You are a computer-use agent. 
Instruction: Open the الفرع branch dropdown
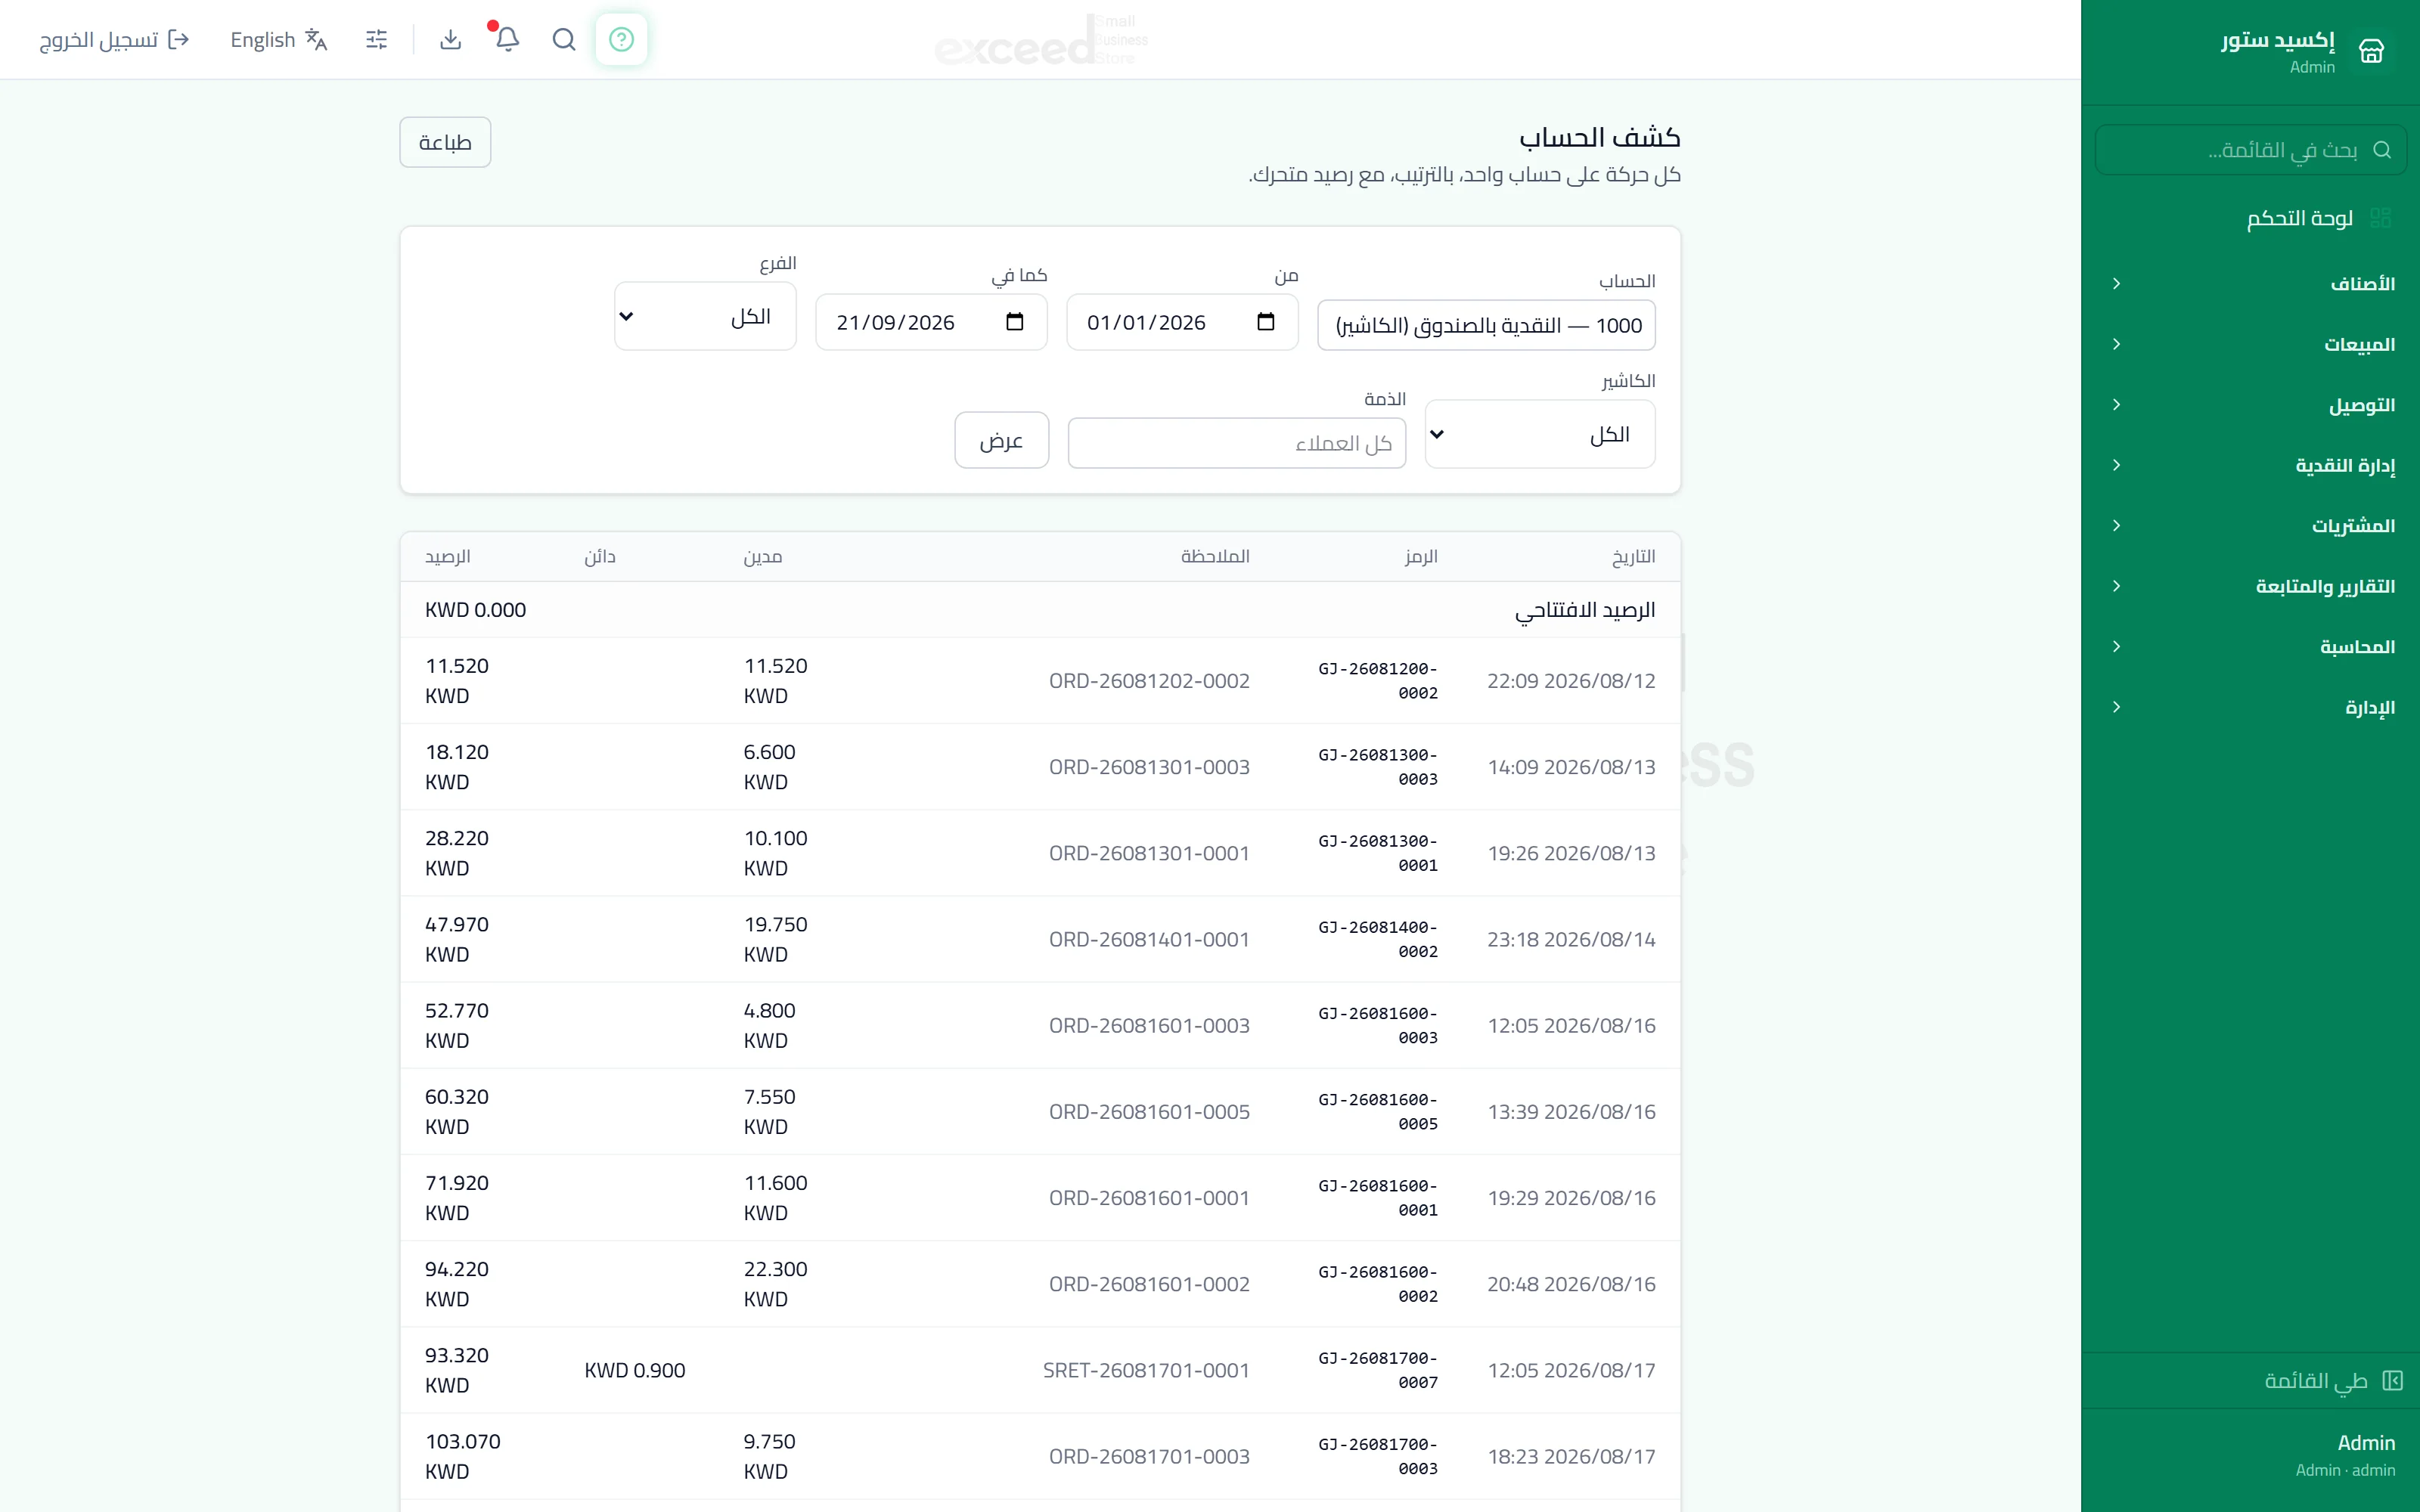point(705,316)
